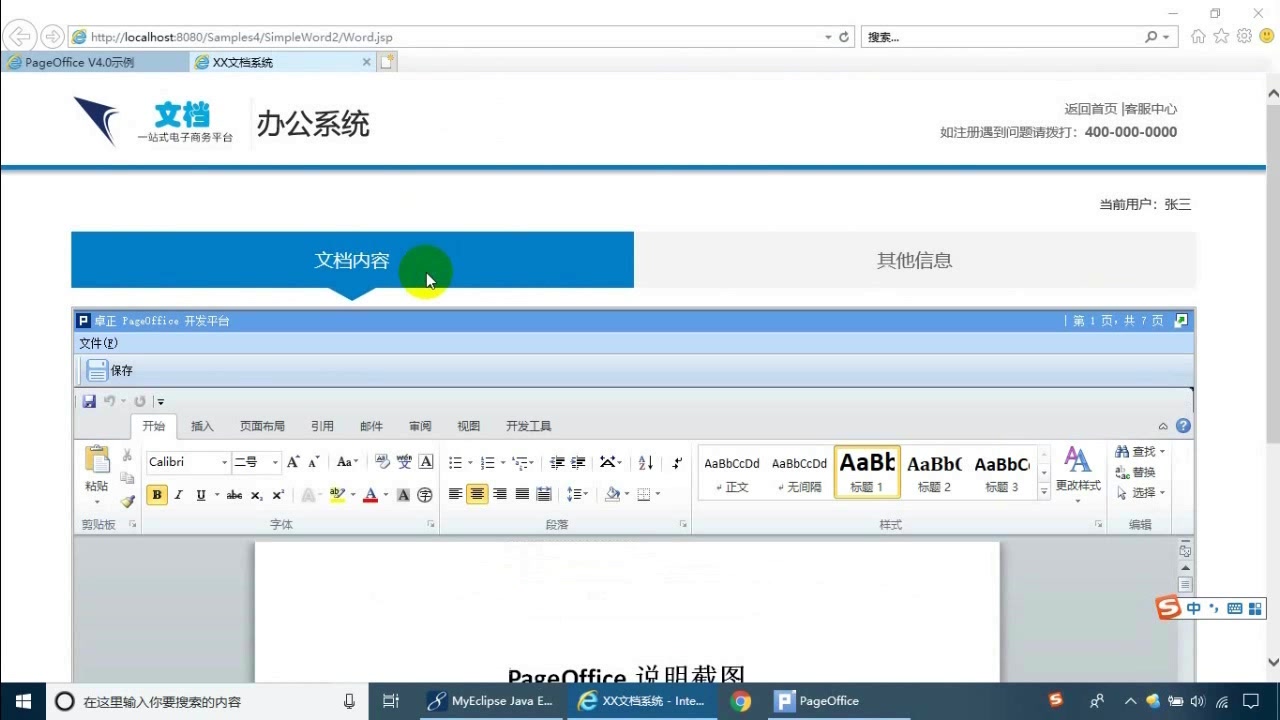Viewport: 1280px width, 720px height.
Task: Click the shrink font icon
Action: 314,462
